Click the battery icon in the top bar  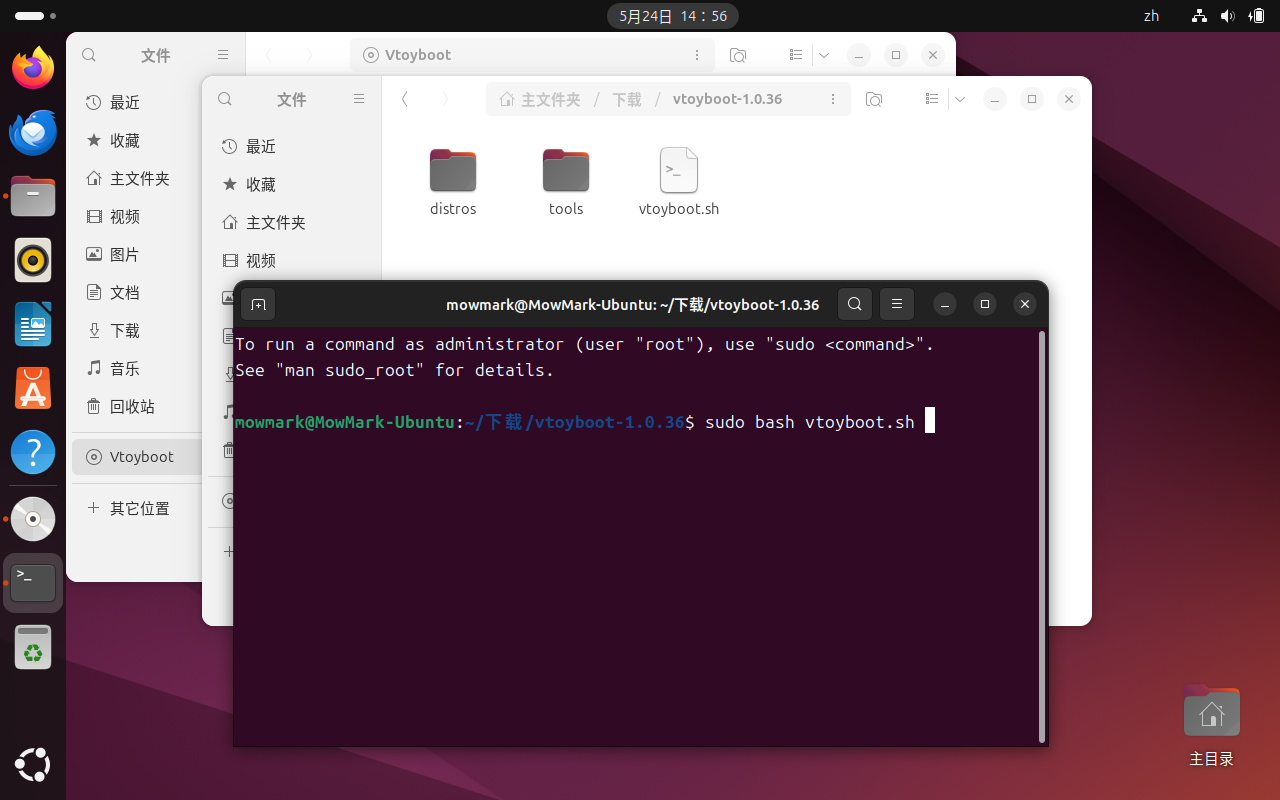tap(1256, 16)
